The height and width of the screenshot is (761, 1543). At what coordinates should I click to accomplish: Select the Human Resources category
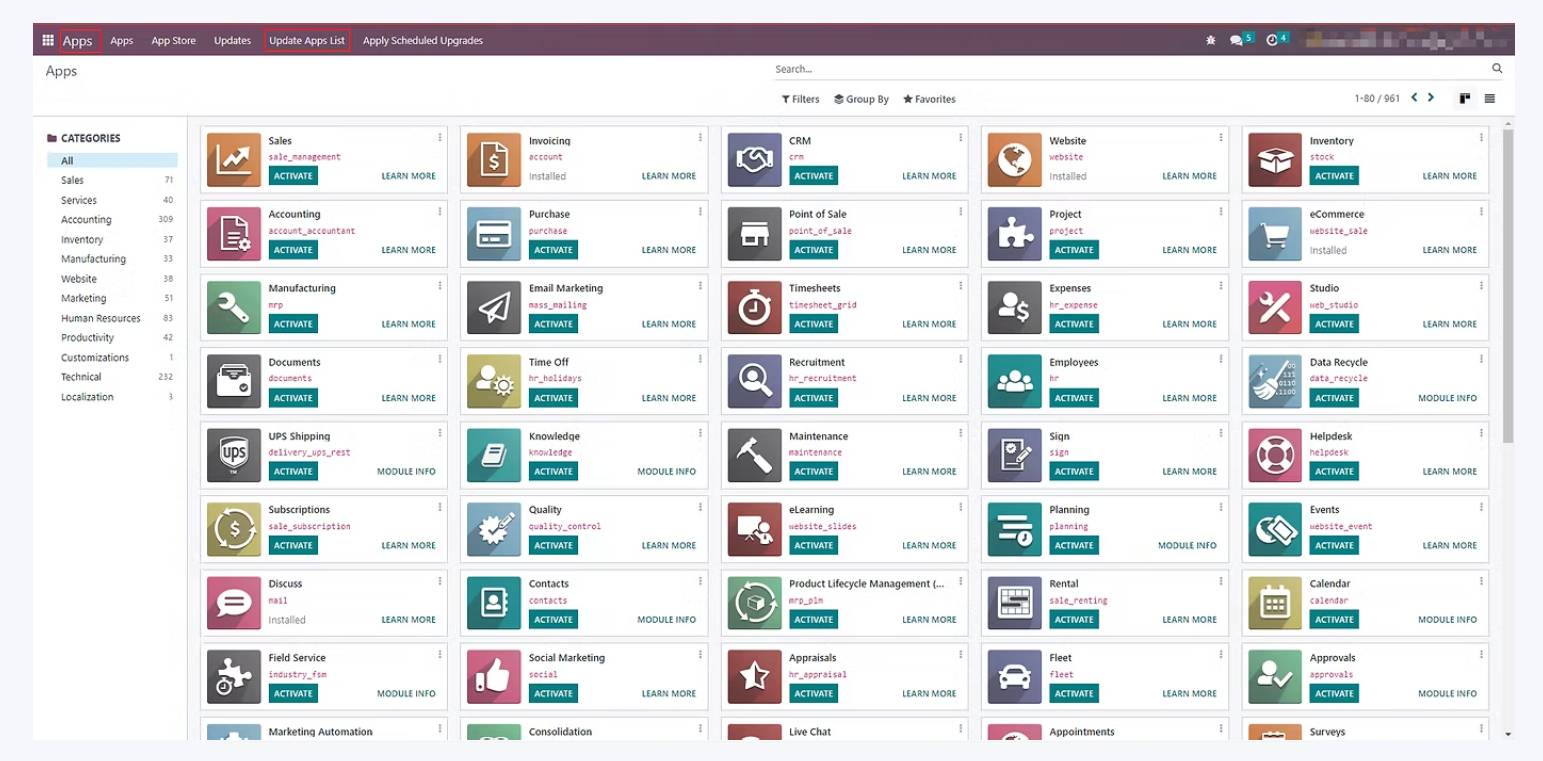(x=112, y=318)
